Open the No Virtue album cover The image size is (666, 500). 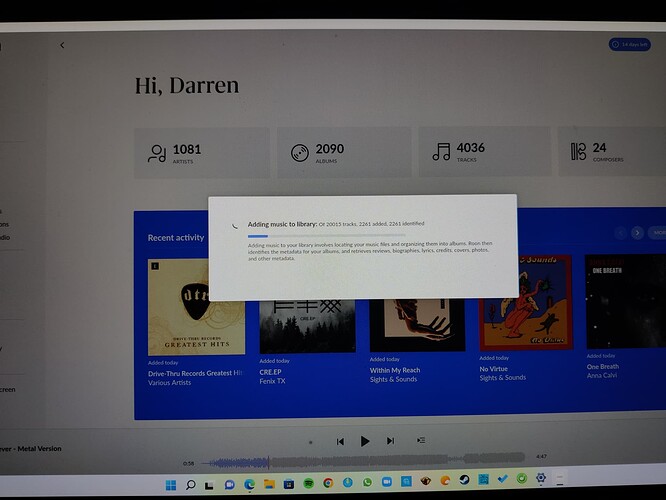point(526,302)
